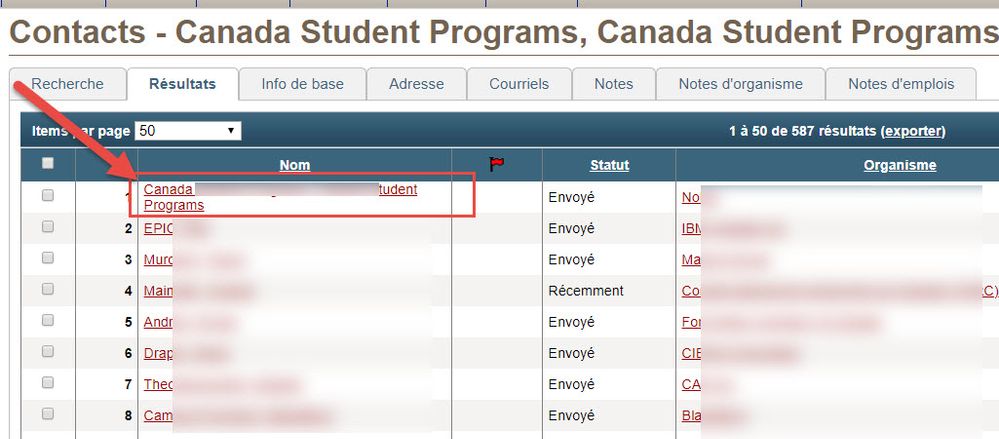Click the Récemment status in row 4
Image resolution: width=999 pixels, height=439 pixels.
[x=586, y=291]
